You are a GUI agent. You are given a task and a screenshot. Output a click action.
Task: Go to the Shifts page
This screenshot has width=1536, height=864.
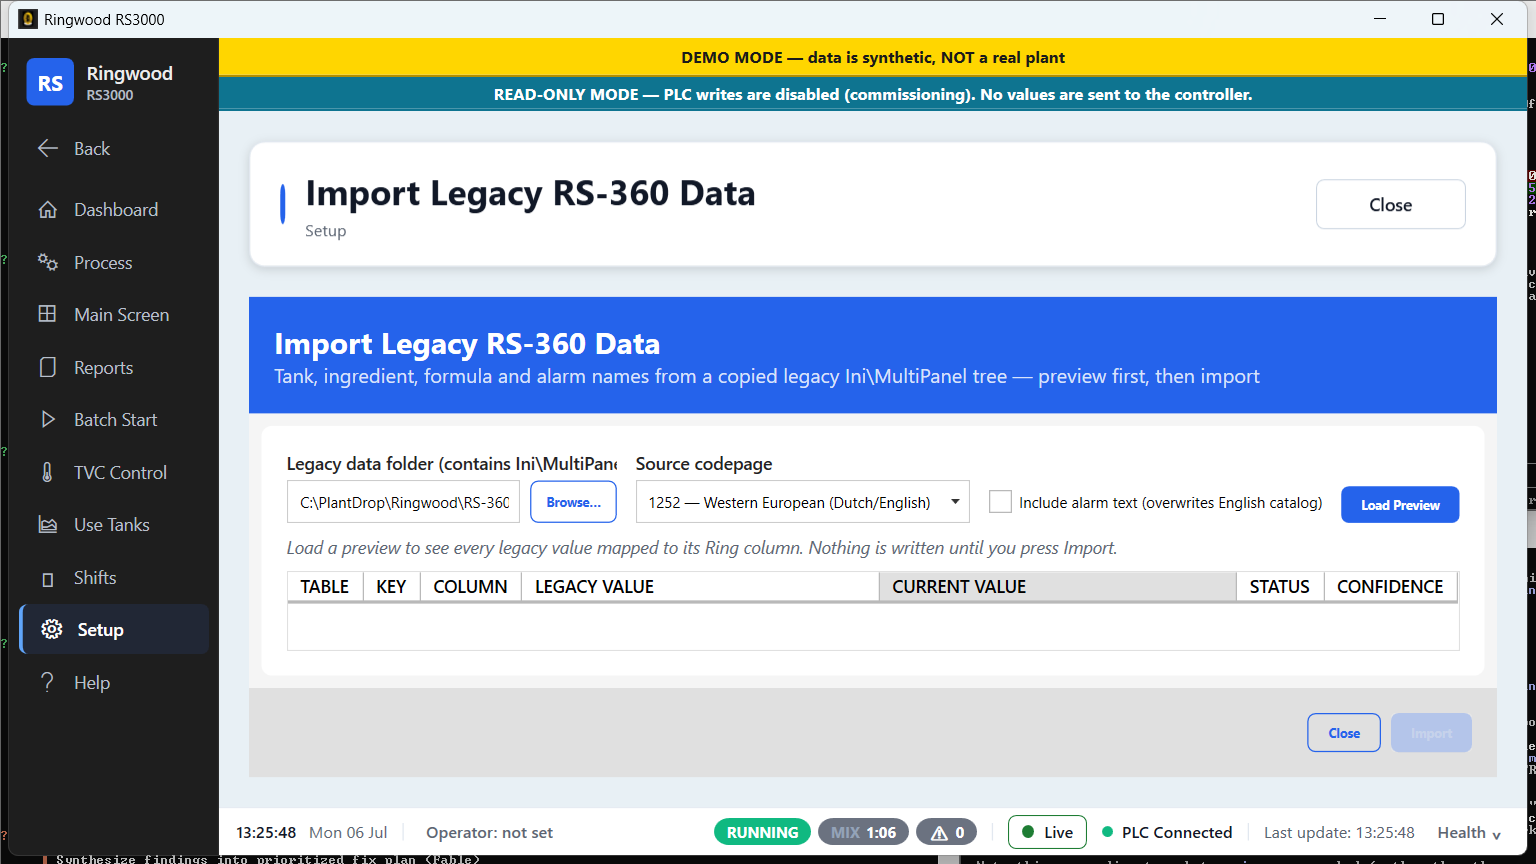114,577
